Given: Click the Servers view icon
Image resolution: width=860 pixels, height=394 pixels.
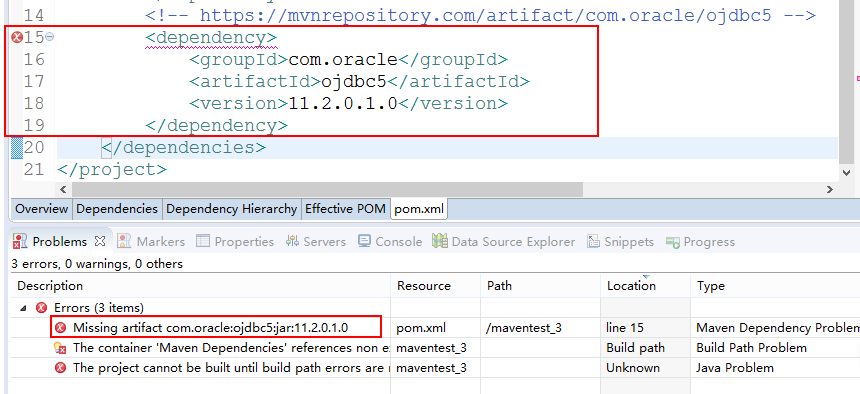Looking at the screenshot, I should [x=292, y=241].
